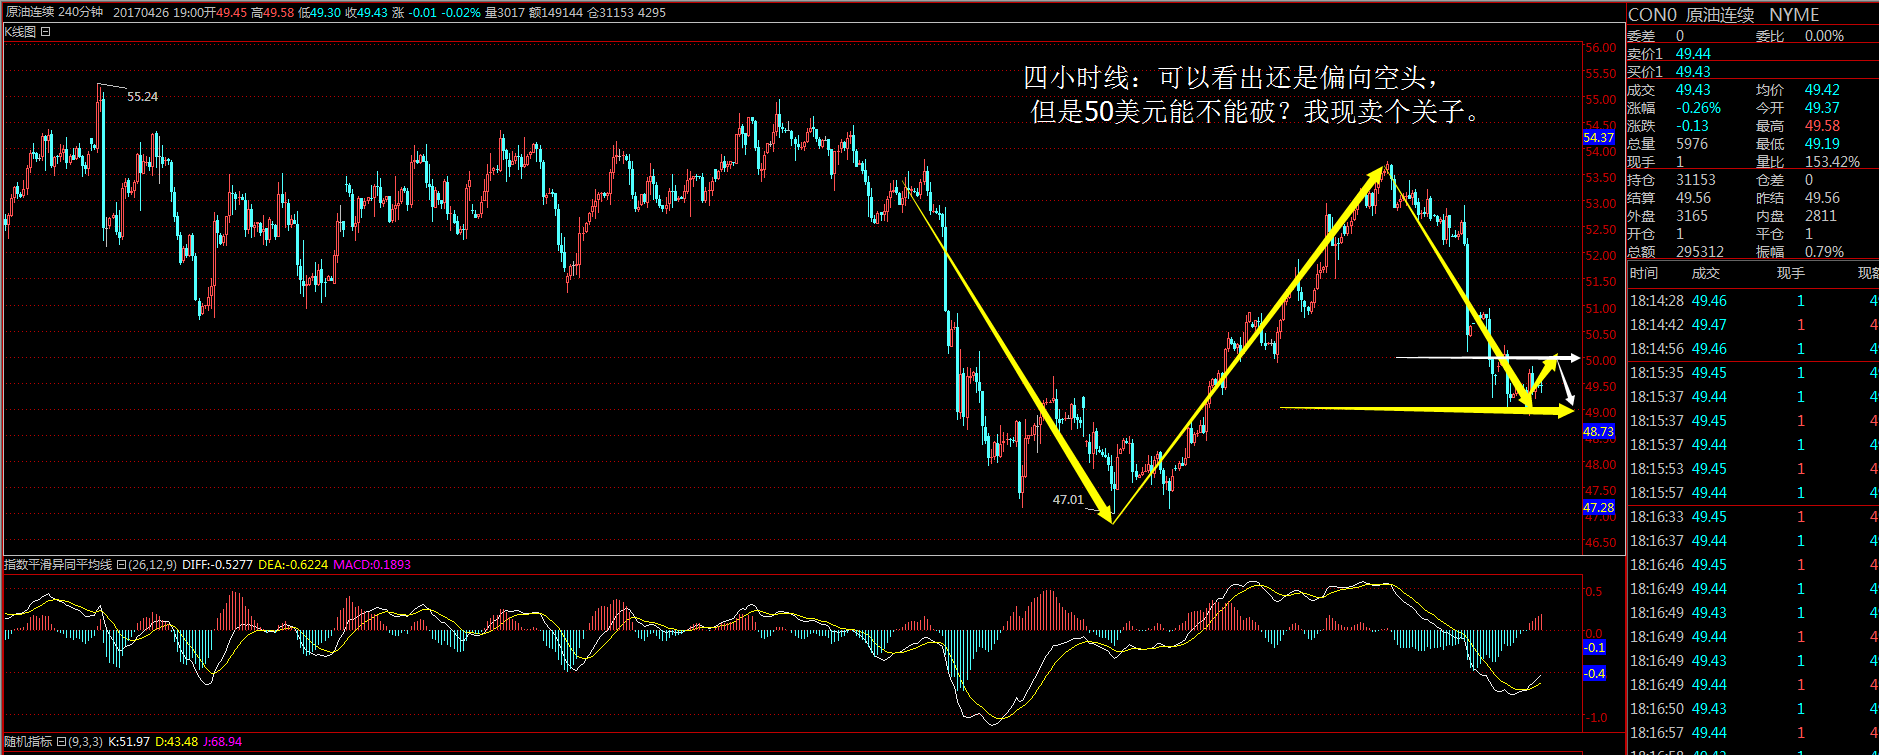The height and width of the screenshot is (755, 1879).
Task: Collapse the K线图 panel toggle box
Action: click(x=46, y=32)
